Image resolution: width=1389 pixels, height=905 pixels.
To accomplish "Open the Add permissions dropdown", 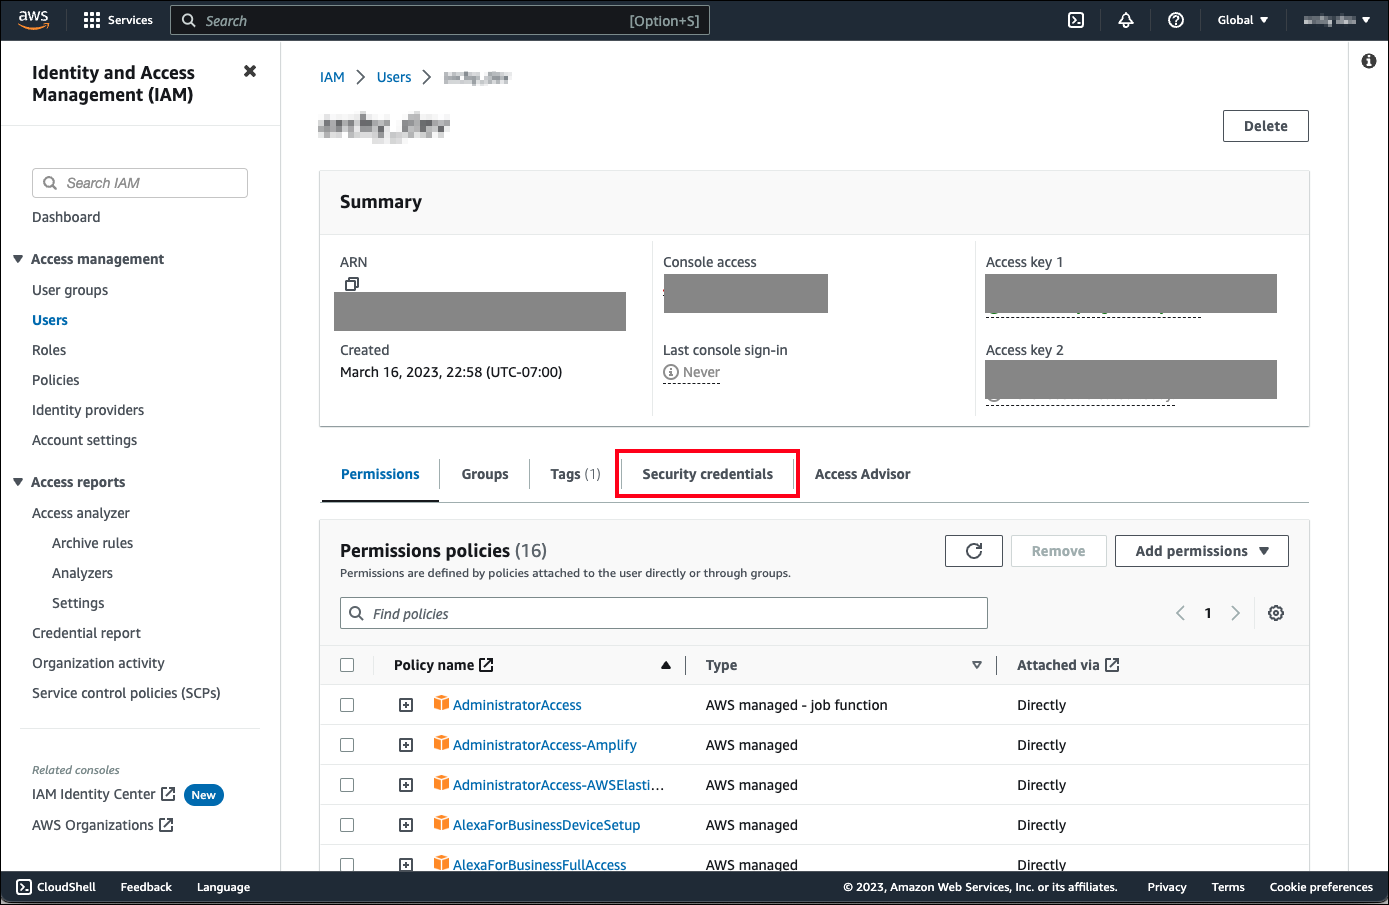I will tap(1201, 551).
